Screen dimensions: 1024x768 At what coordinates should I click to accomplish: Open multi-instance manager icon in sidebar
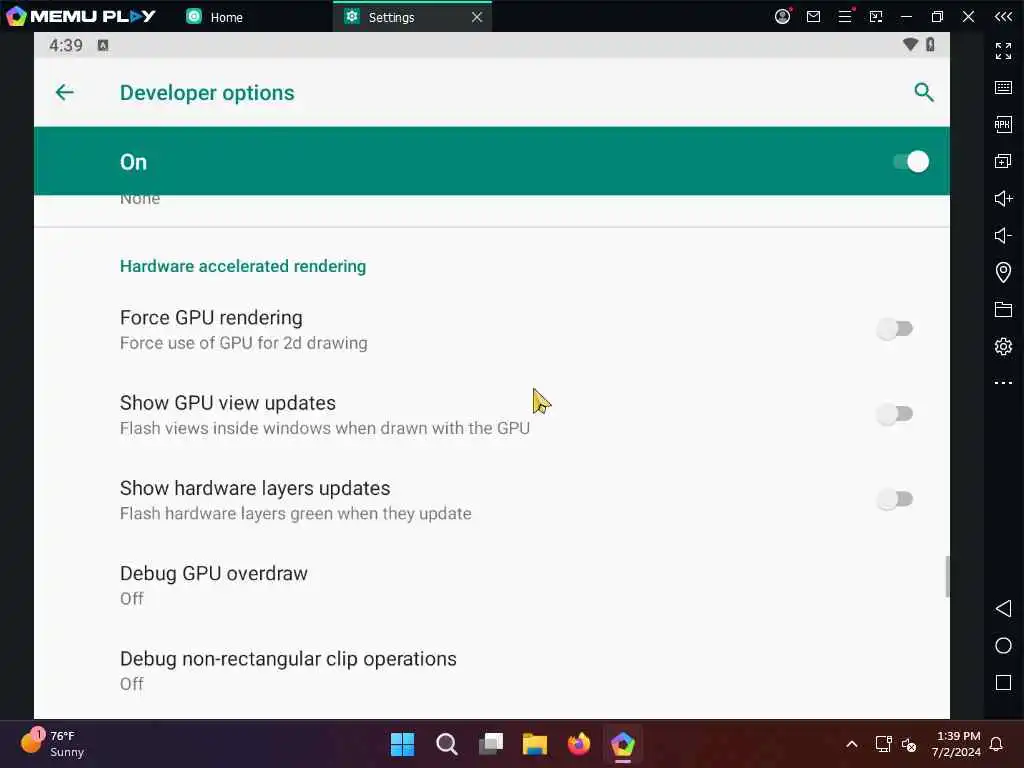pyautogui.click(x=1003, y=161)
